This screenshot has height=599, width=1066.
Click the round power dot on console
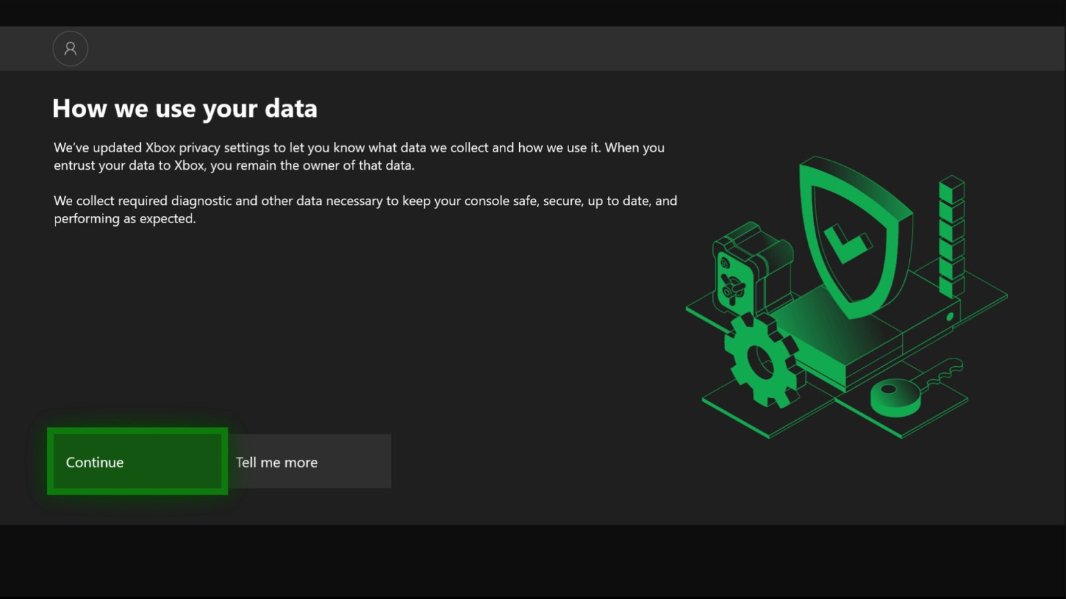coord(949,319)
